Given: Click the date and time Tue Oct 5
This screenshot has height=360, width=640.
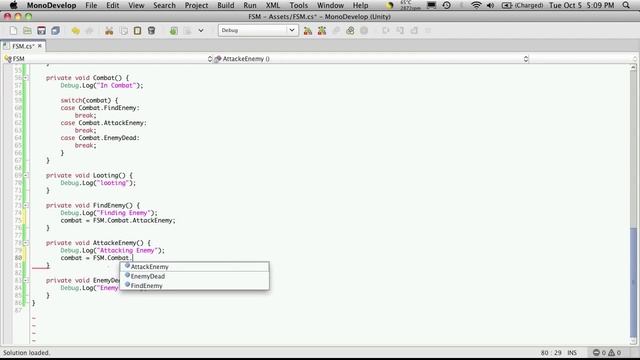Looking at the screenshot, I should 582,5.
